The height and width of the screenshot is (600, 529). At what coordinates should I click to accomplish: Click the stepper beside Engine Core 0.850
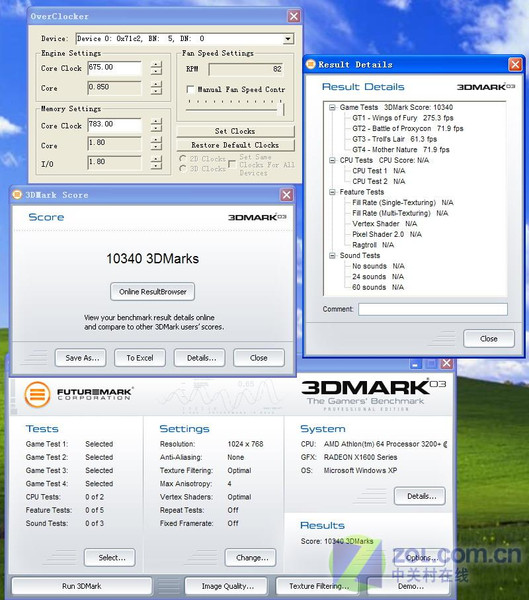pyautogui.click(x=156, y=88)
